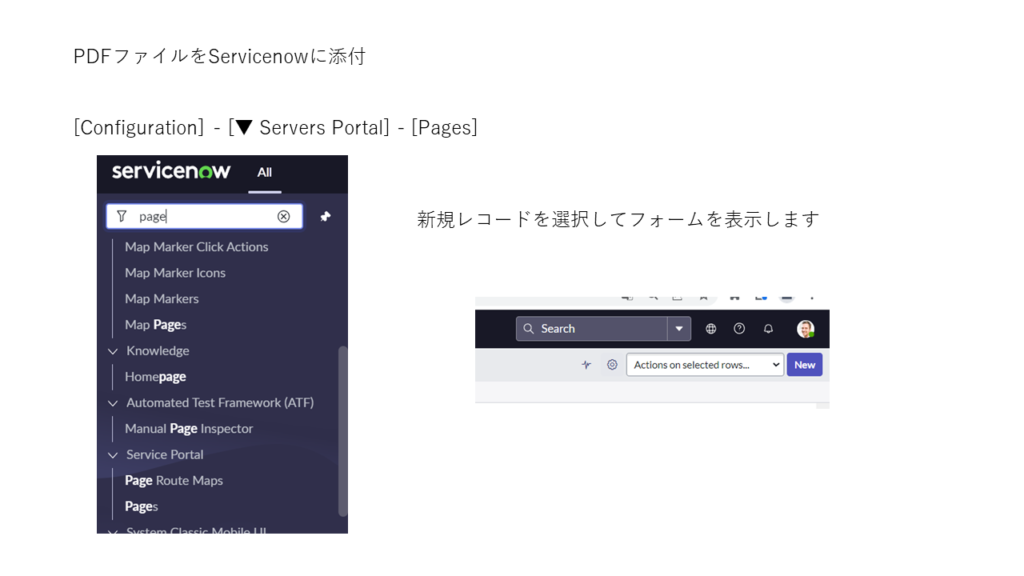Select Page Route Maps module
Screen dimensions: 1024x576
173,480
